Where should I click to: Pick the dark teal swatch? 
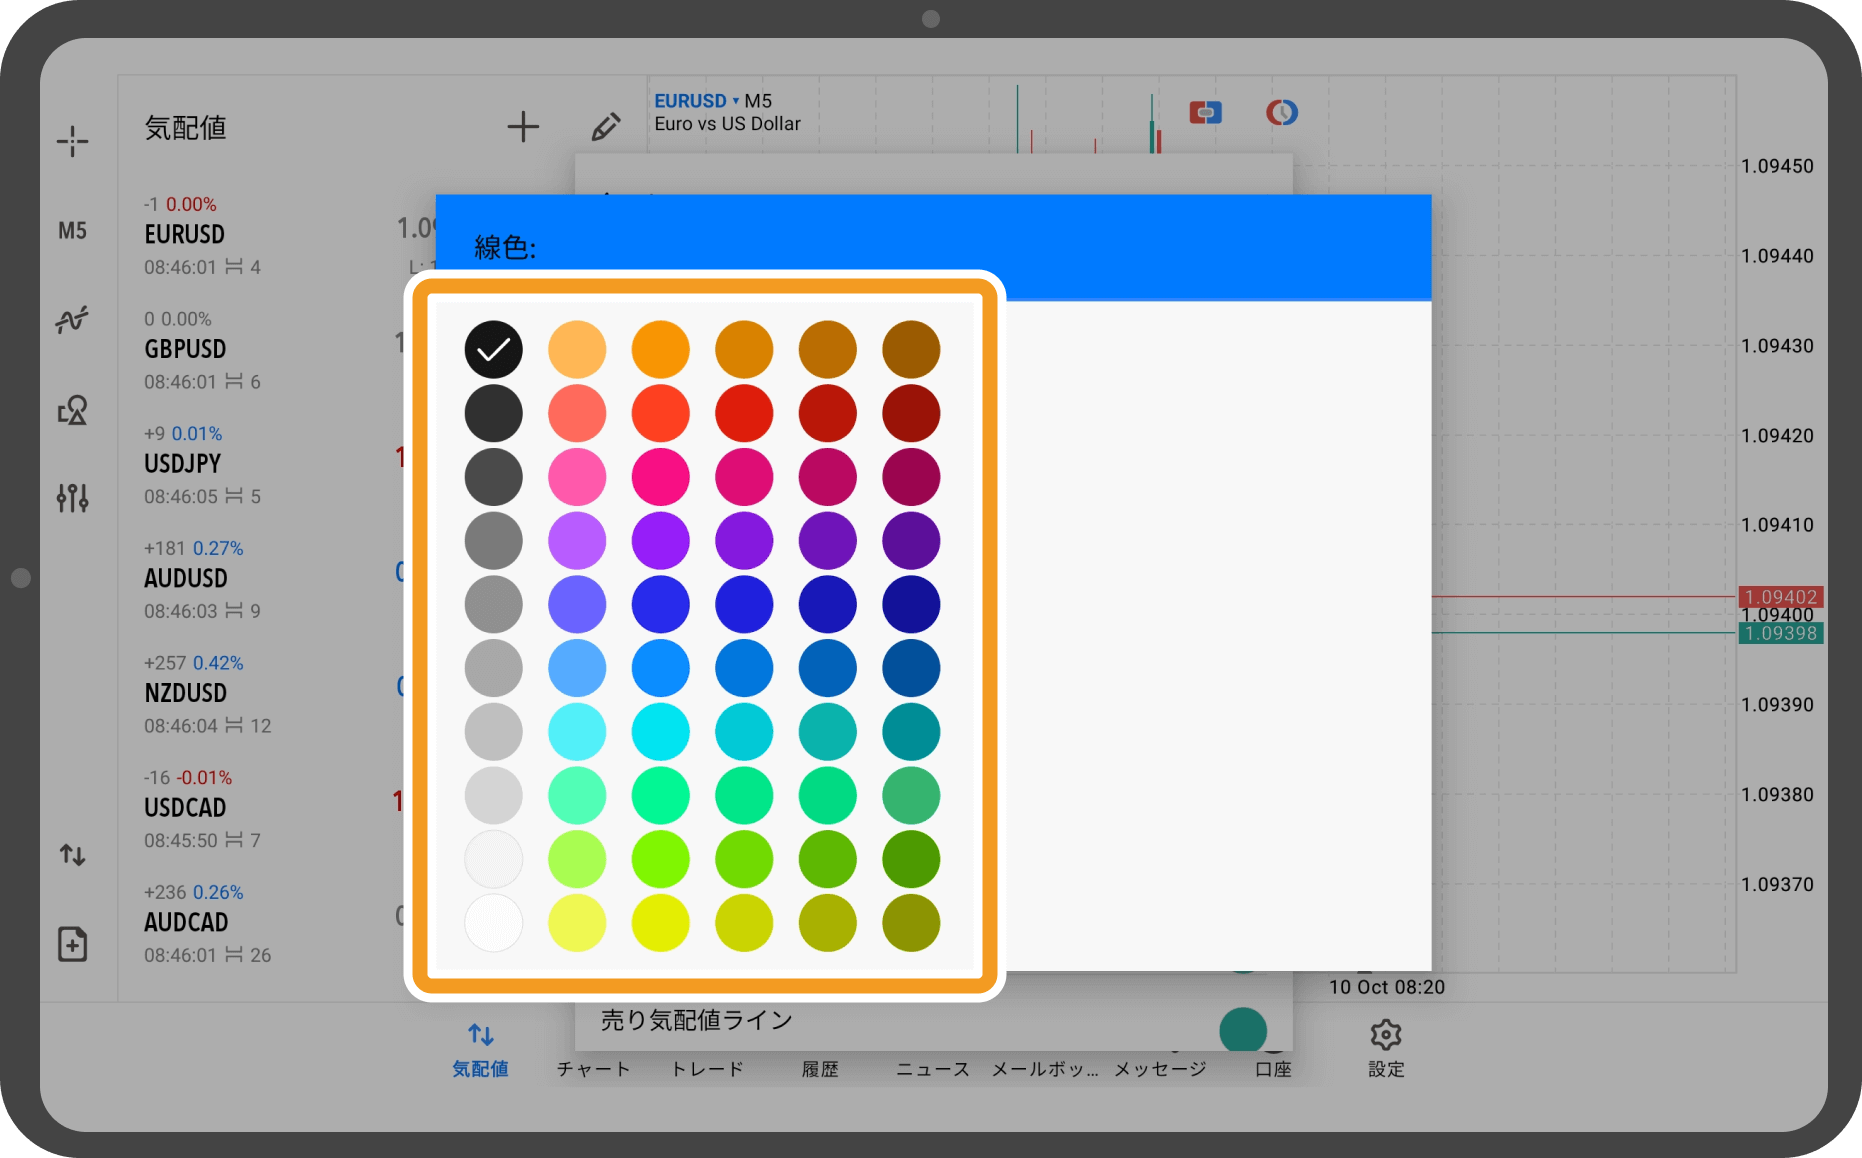(x=911, y=732)
